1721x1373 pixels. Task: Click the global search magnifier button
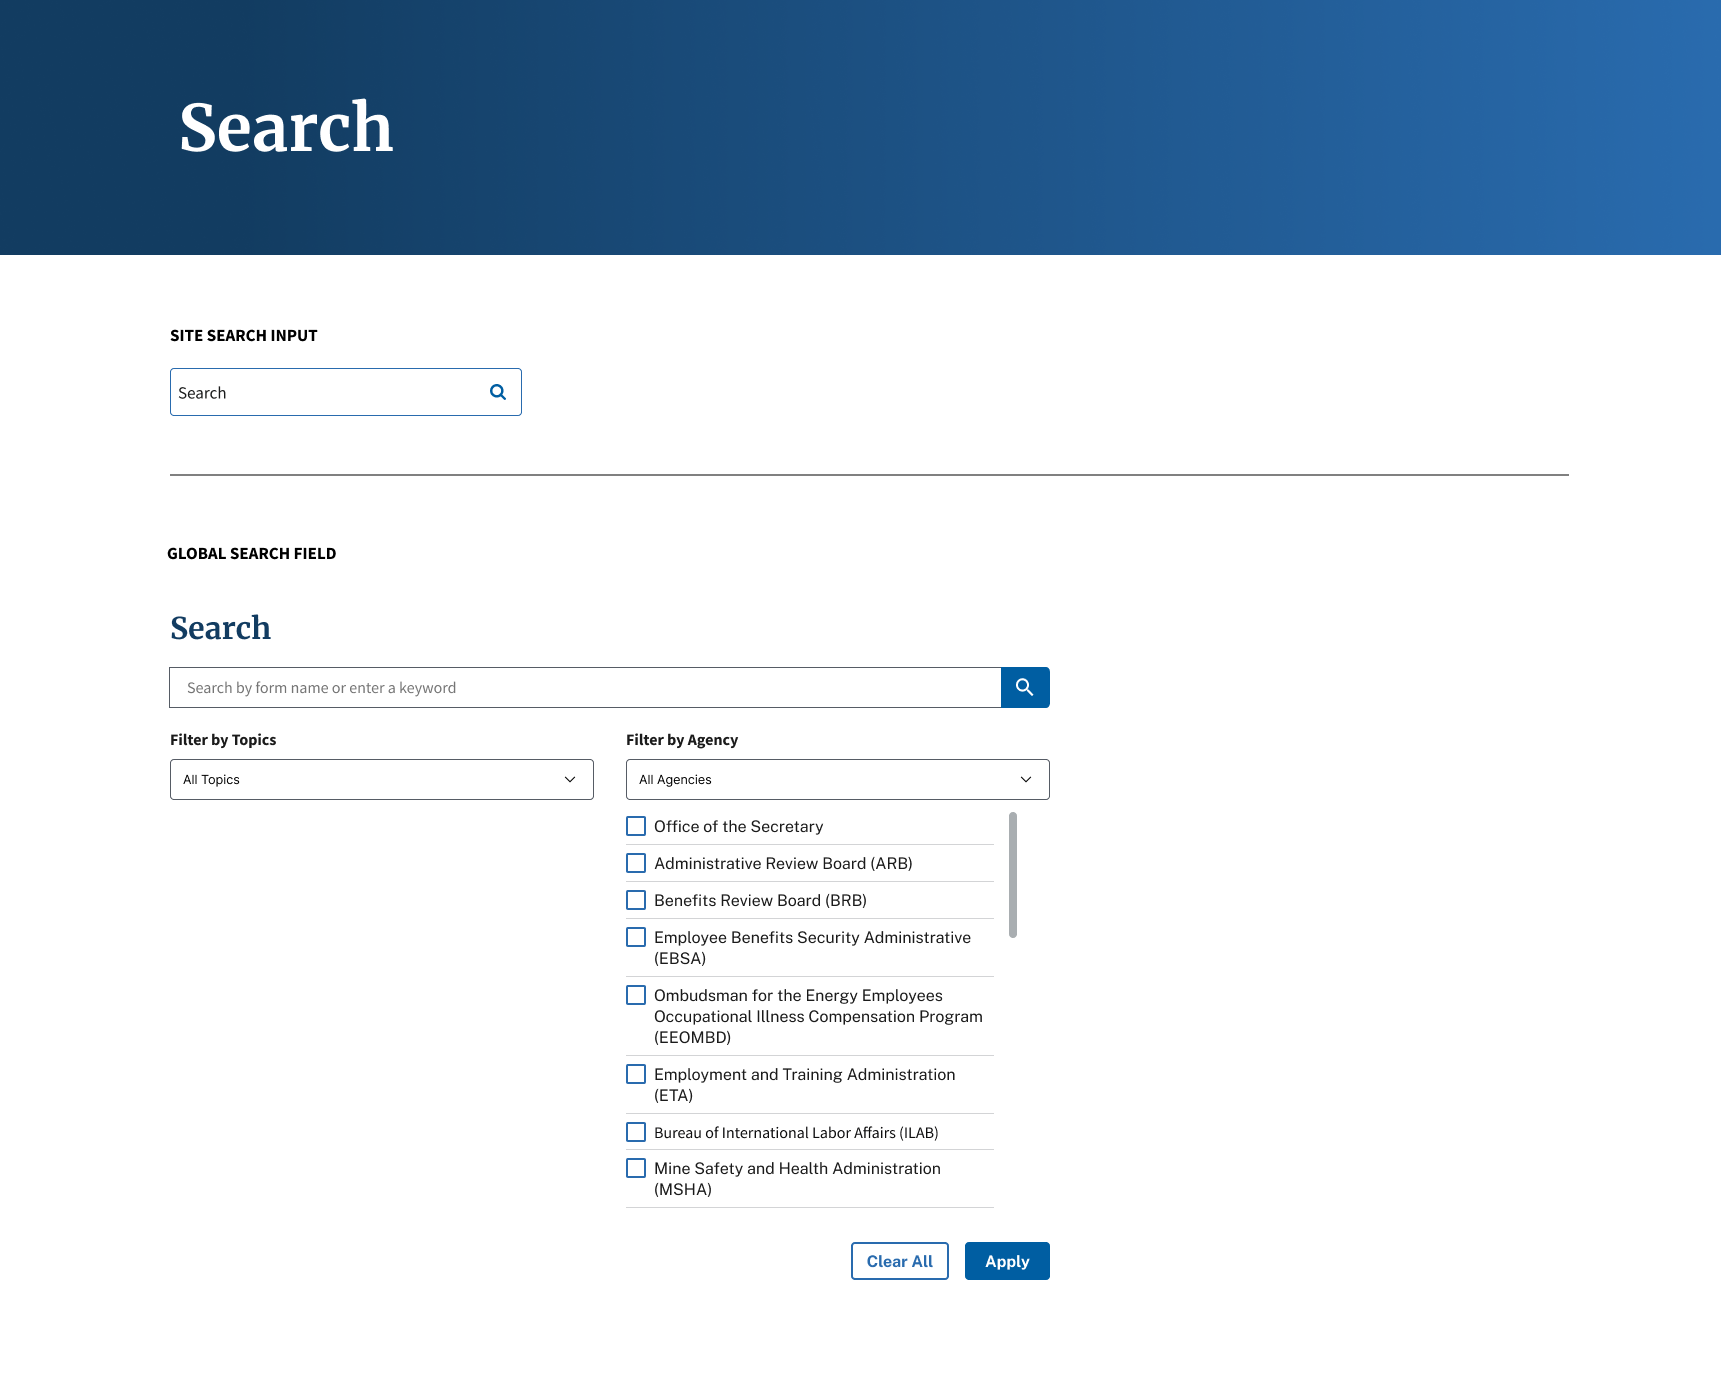click(1024, 687)
